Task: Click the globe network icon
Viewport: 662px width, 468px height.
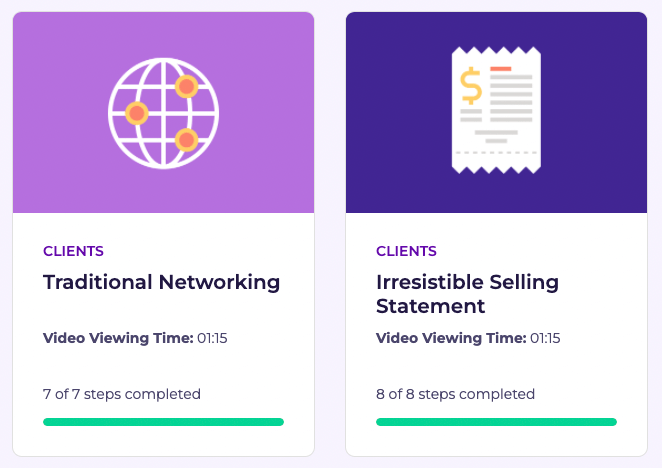Action: (x=163, y=112)
